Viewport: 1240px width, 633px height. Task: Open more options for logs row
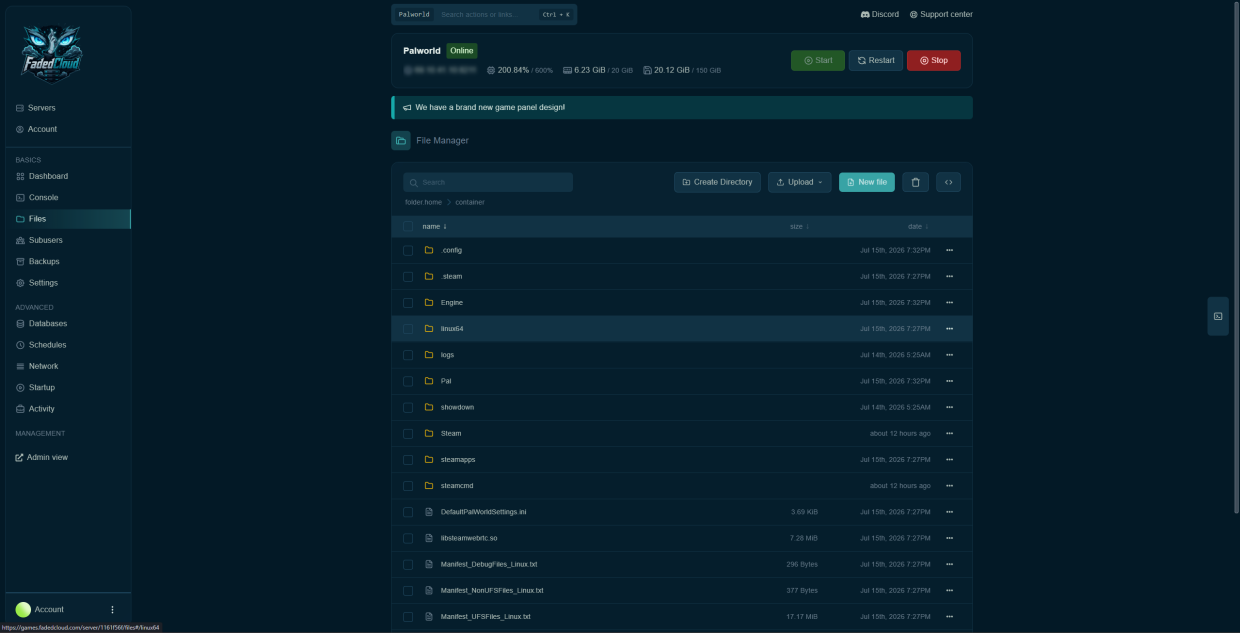click(949, 355)
